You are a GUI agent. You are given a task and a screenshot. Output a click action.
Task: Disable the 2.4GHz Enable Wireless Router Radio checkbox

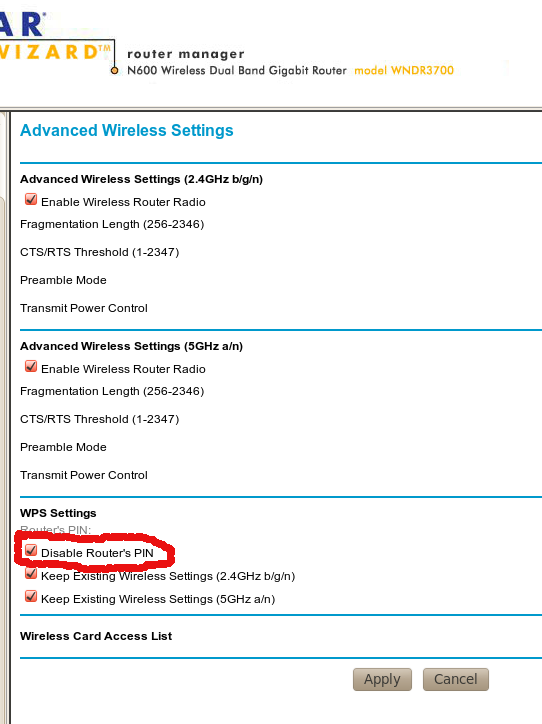click(x=31, y=199)
